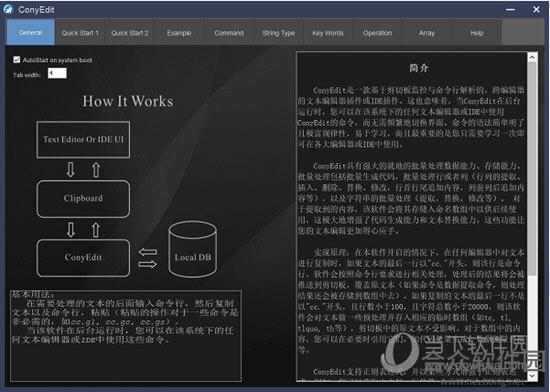Click the ConyEdit app icon in title bar
Screen dimensions: 550x392
point(8,9)
